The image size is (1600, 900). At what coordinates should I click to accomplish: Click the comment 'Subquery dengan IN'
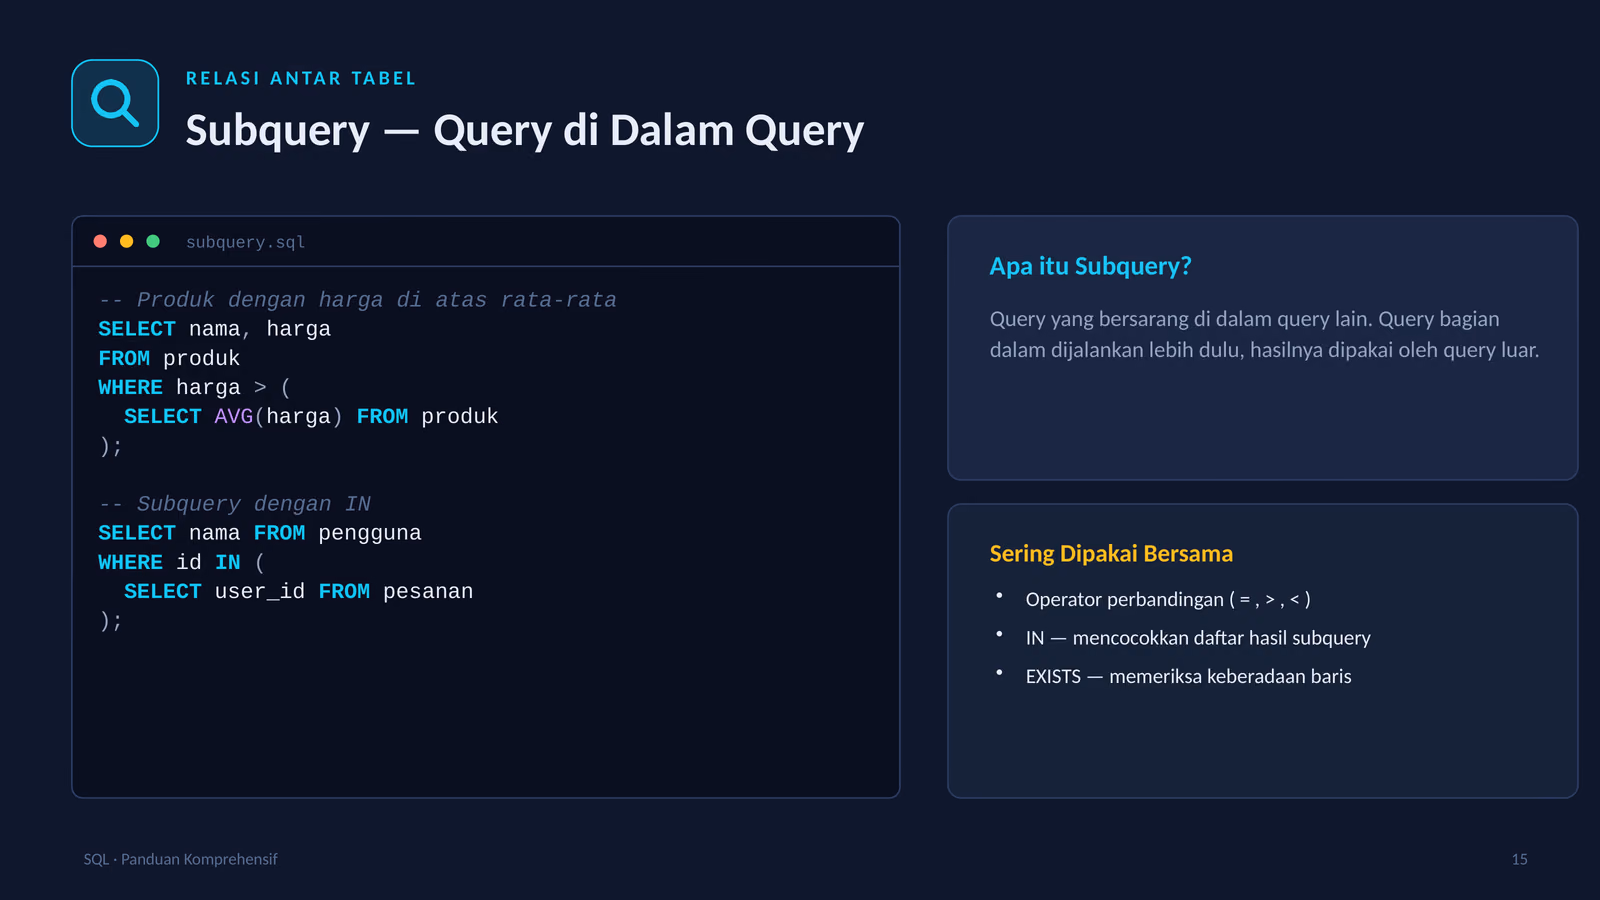tap(235, 504)
